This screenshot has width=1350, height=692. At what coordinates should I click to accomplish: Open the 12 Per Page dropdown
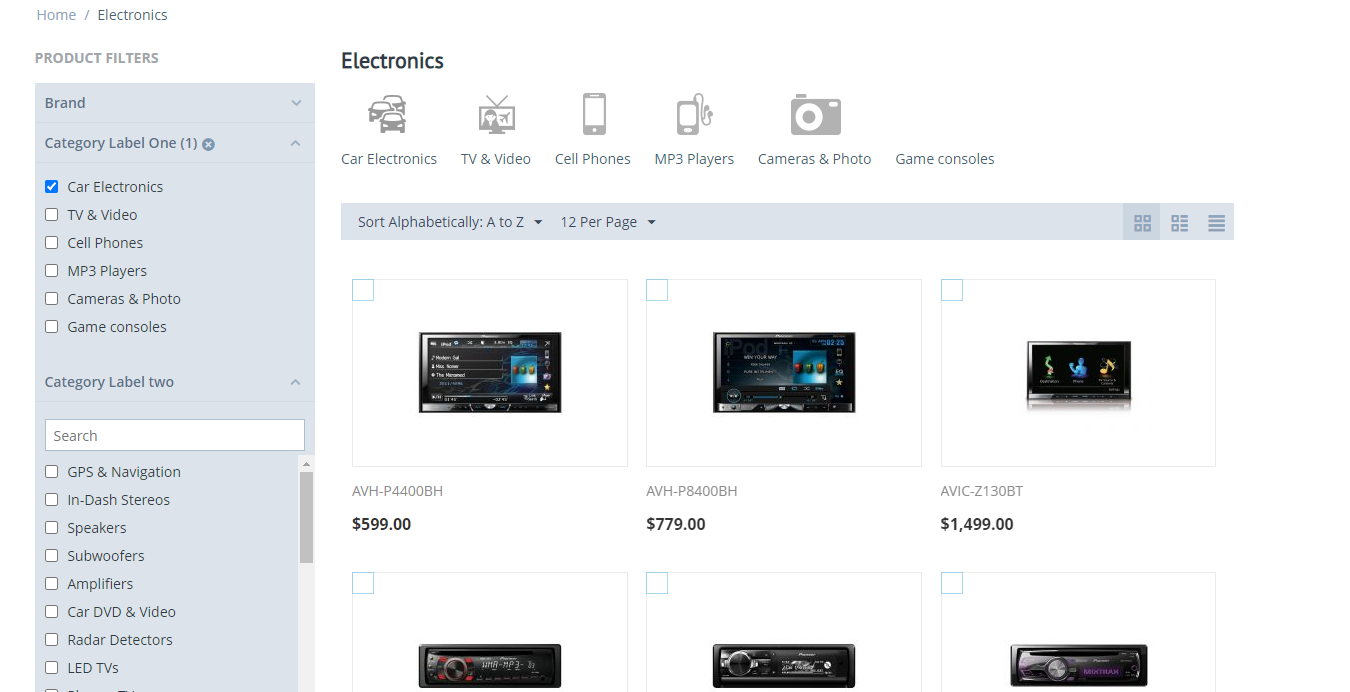(608, 222)
